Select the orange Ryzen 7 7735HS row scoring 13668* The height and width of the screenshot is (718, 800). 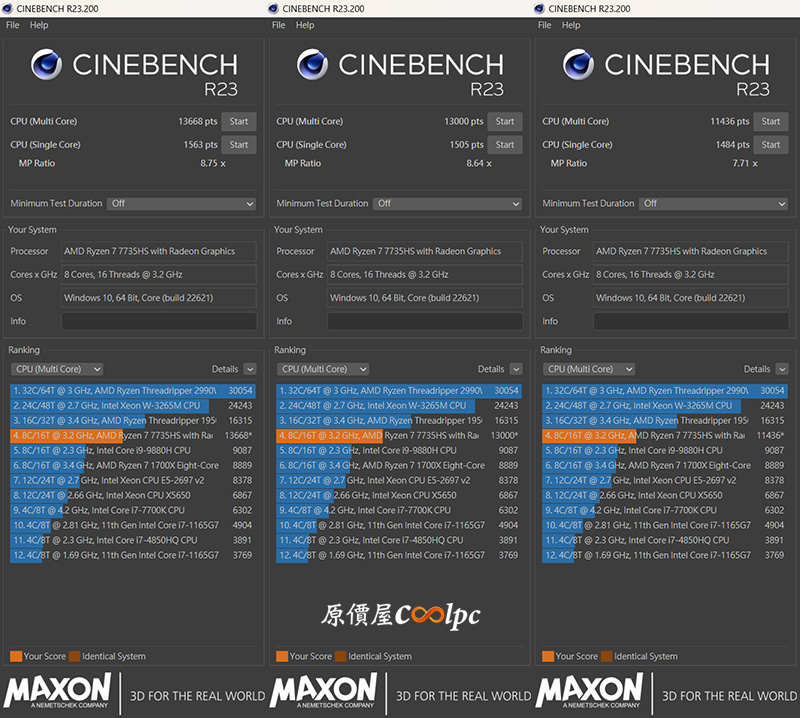133,436
